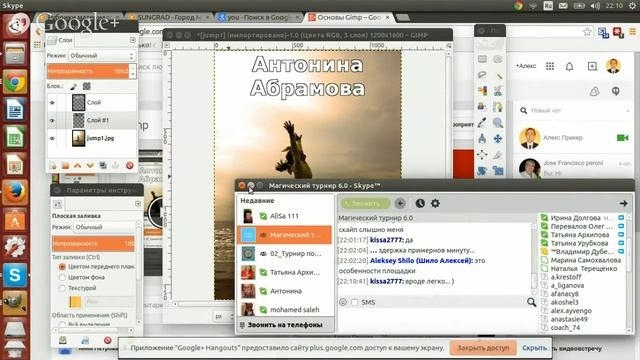Select the Move tool in toolbox
The width and height of the screenshot is (640, 360).
(498, 139)
